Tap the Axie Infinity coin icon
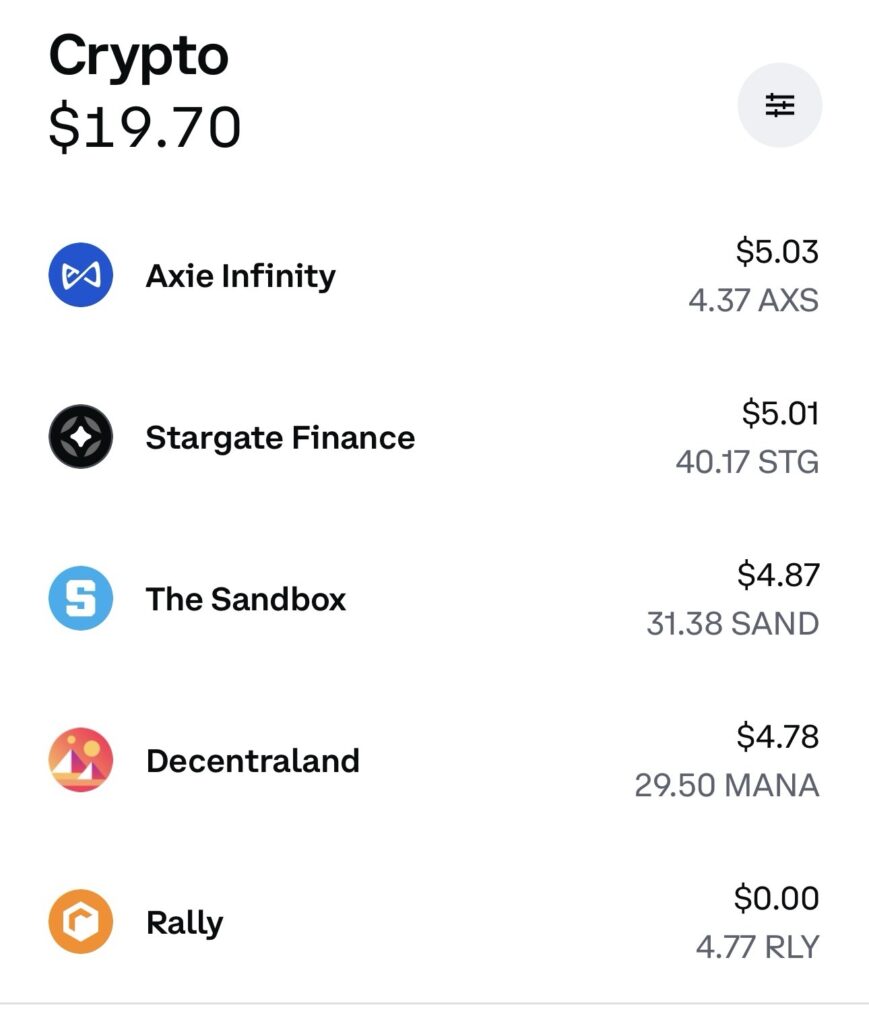Screen dimensions: 869x1024 click(81, 275)
